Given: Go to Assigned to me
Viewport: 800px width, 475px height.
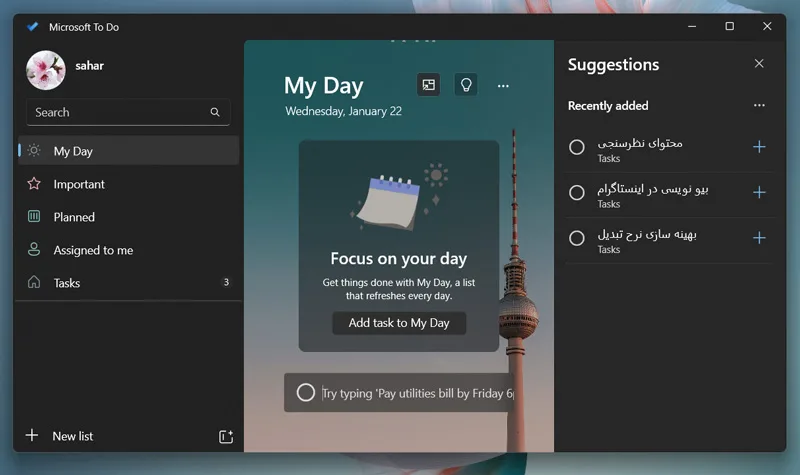Looking at the screenshot, I should [129, 250].
